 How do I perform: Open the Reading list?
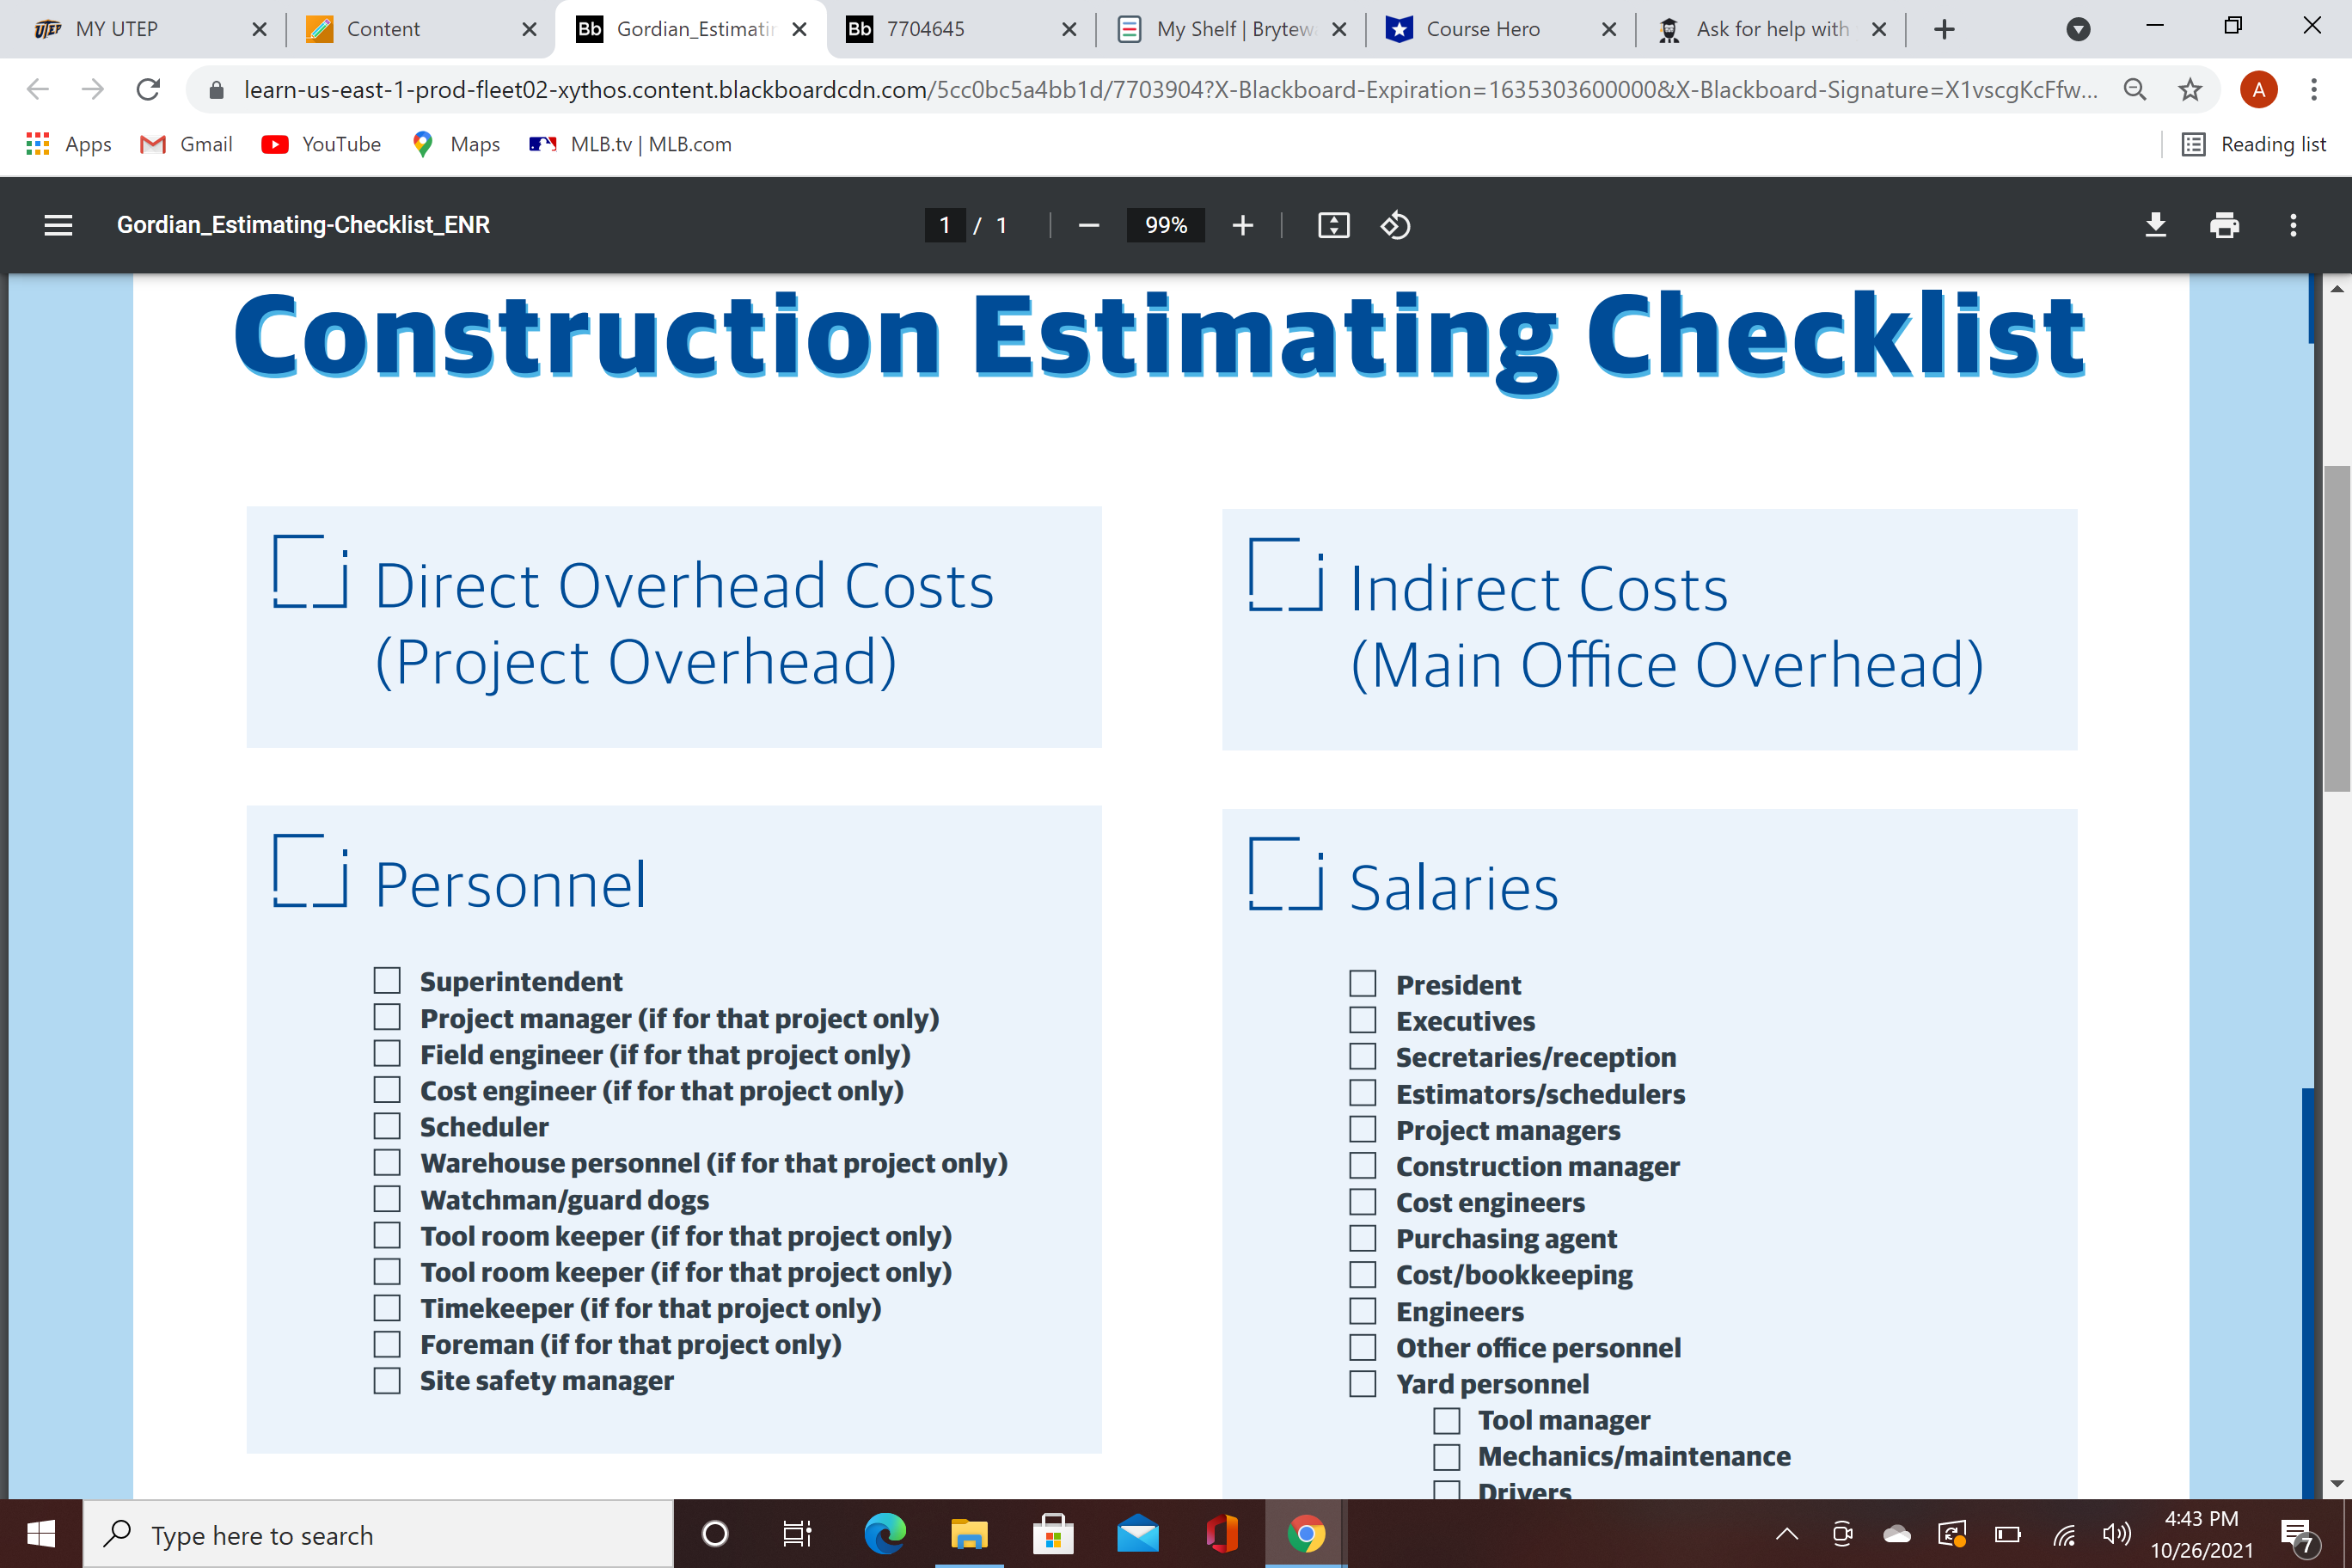point(2254,144)
